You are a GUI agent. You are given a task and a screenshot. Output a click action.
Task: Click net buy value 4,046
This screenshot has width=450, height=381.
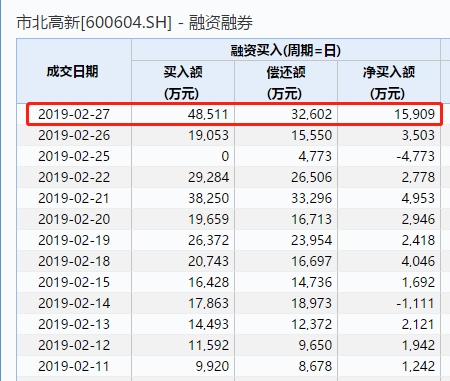pyautogui.click(x=418, y=261)
